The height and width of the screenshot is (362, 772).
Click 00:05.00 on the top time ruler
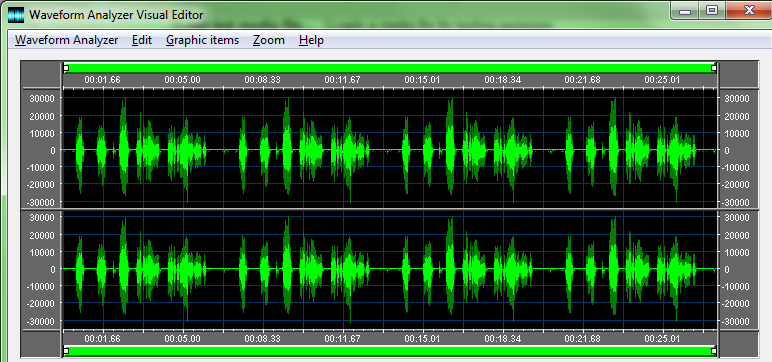pos(182,79)
